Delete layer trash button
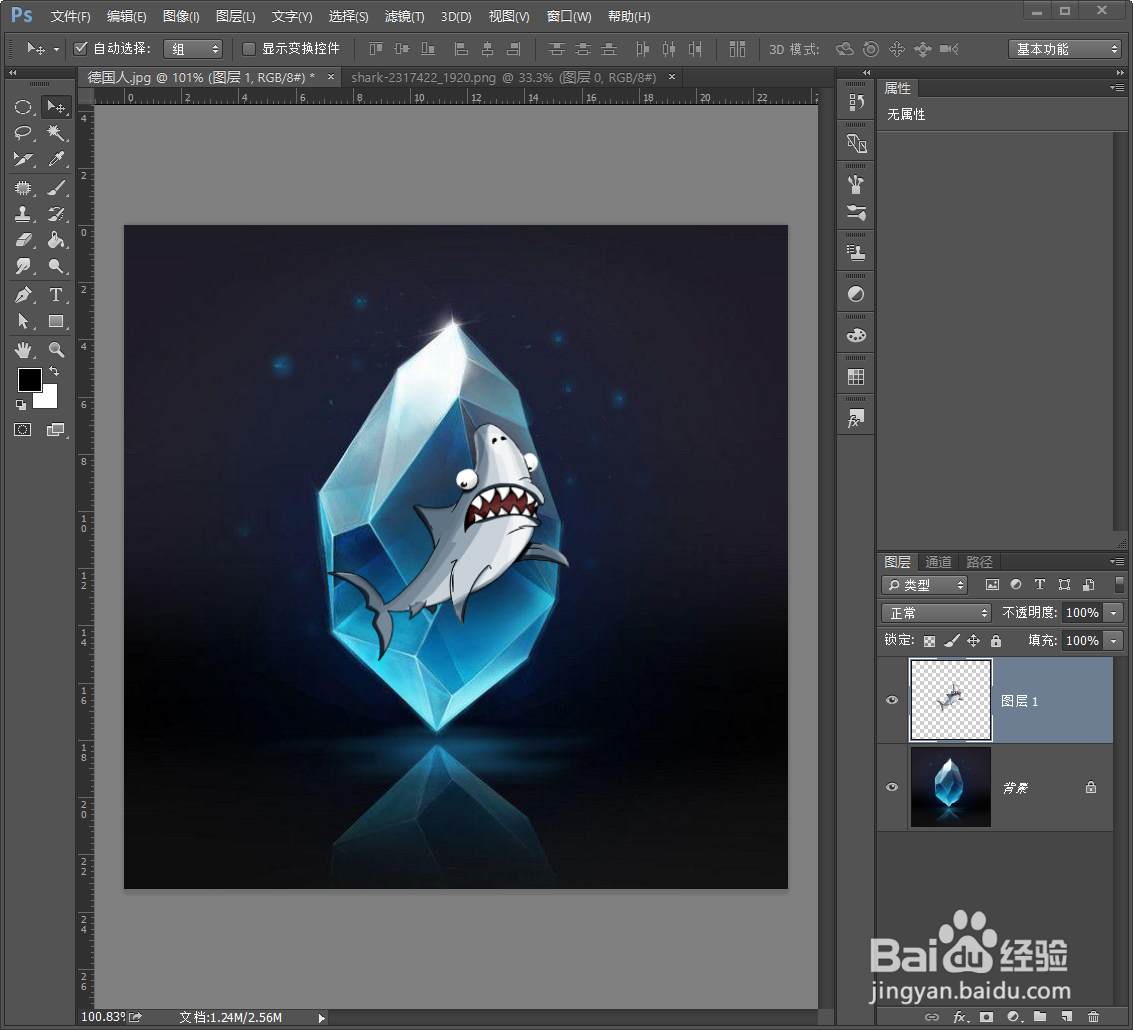Screen dimensions: 1133x1030 1093,1017
